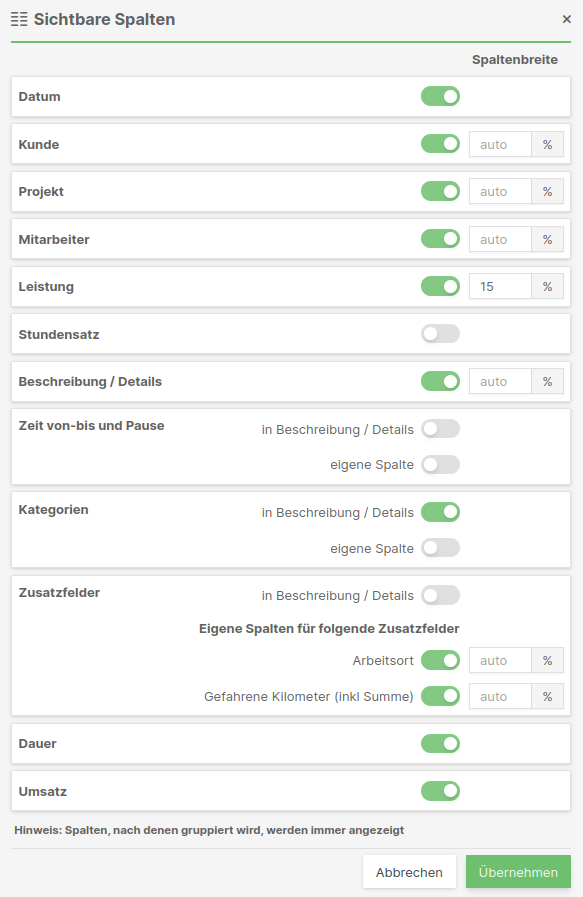Enable Zeit von-bis eigene Spalte toggle
The image size is (583, 897).
[x=440, y=465]
